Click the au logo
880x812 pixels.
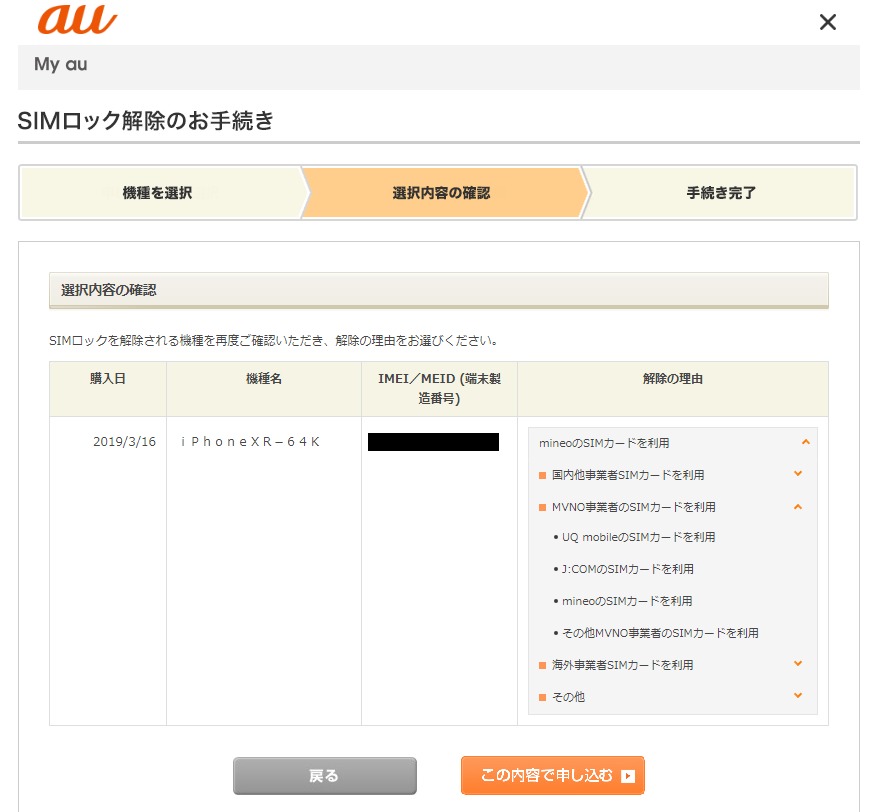[x=77, y=21]
